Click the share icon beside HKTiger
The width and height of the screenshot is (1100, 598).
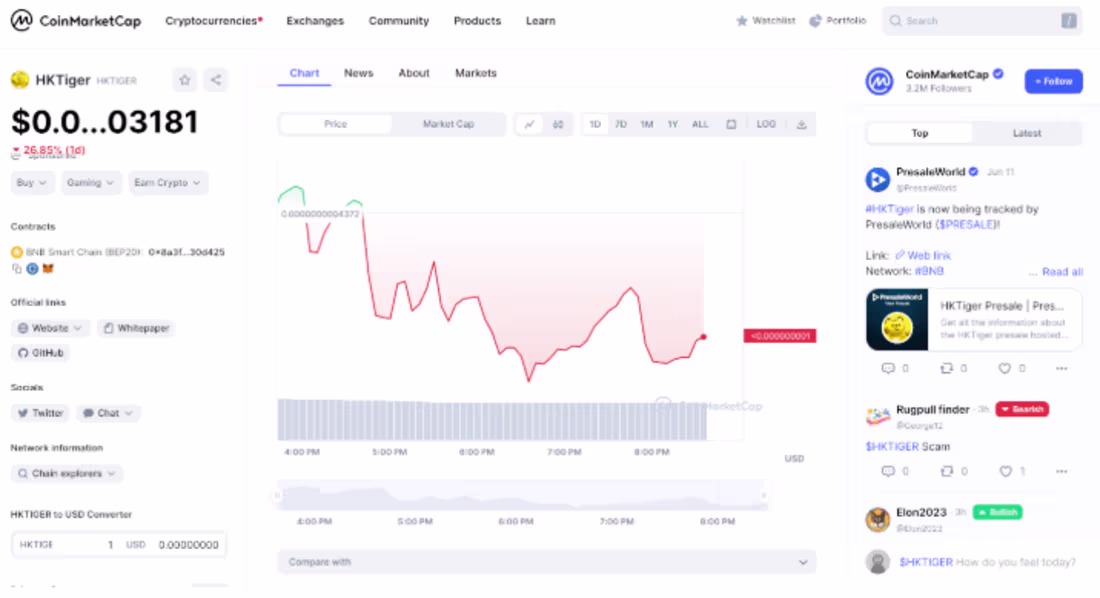point(216,80)
